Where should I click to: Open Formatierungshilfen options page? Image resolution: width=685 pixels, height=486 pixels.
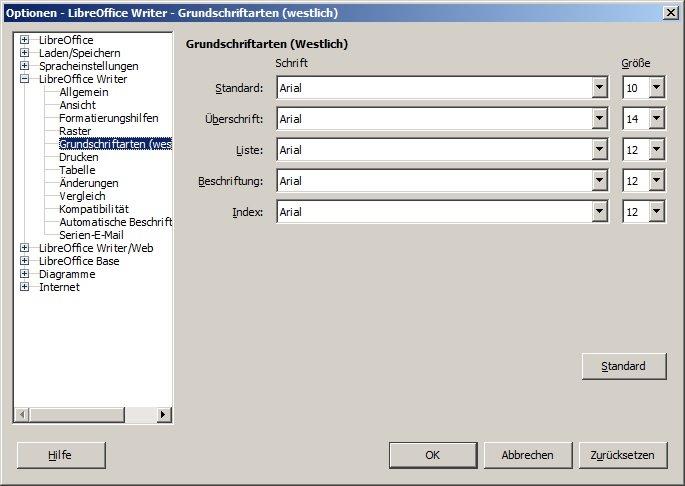click(x=109, y=118)
